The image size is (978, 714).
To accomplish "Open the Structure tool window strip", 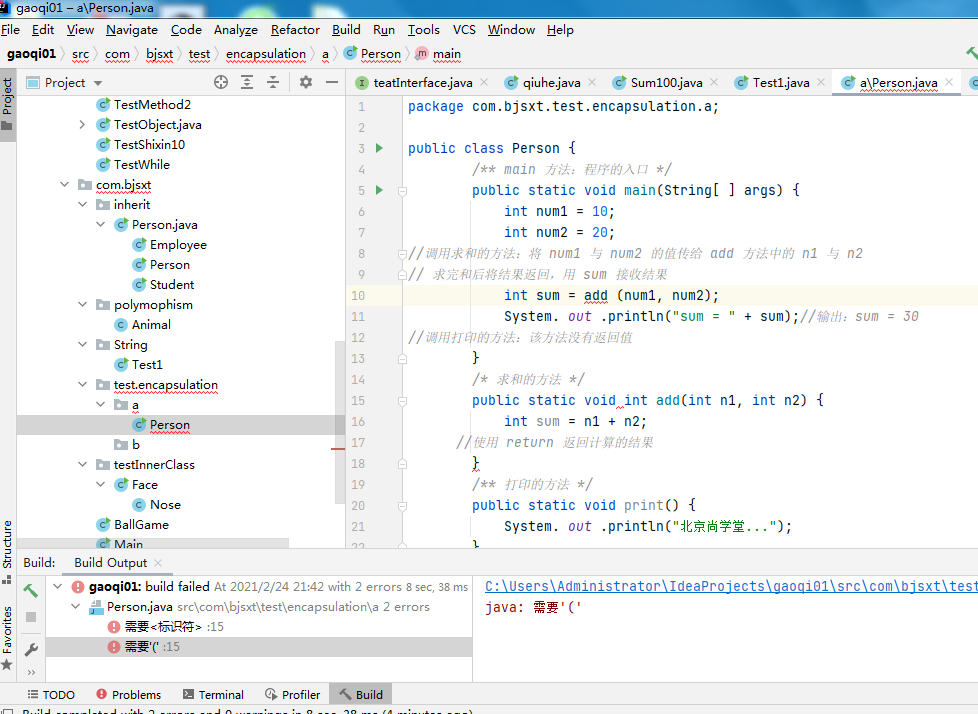I will 7,551.
